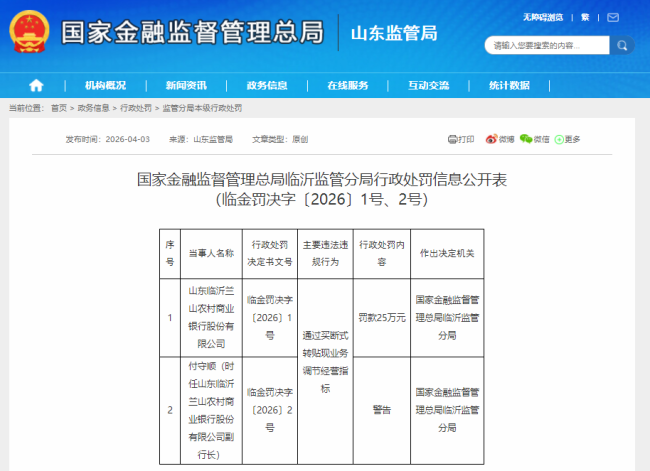Select publish date 2026-04-03 text
650x471 pixels.
128,139
